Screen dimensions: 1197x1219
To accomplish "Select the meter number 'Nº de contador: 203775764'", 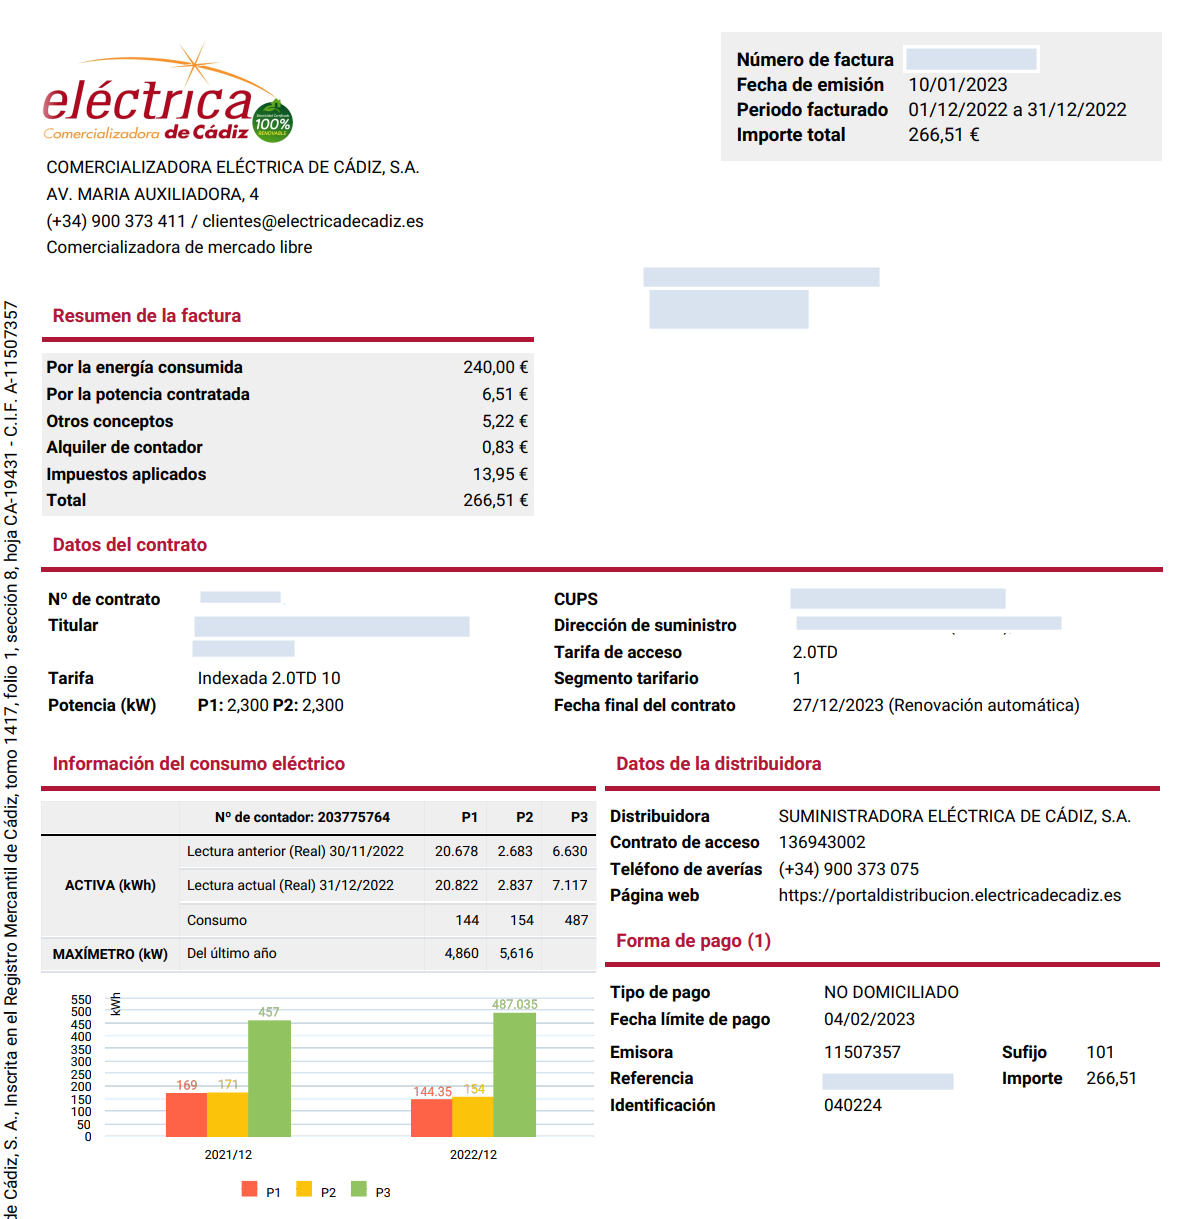I will pyautogui.click(x=302, y=817).
